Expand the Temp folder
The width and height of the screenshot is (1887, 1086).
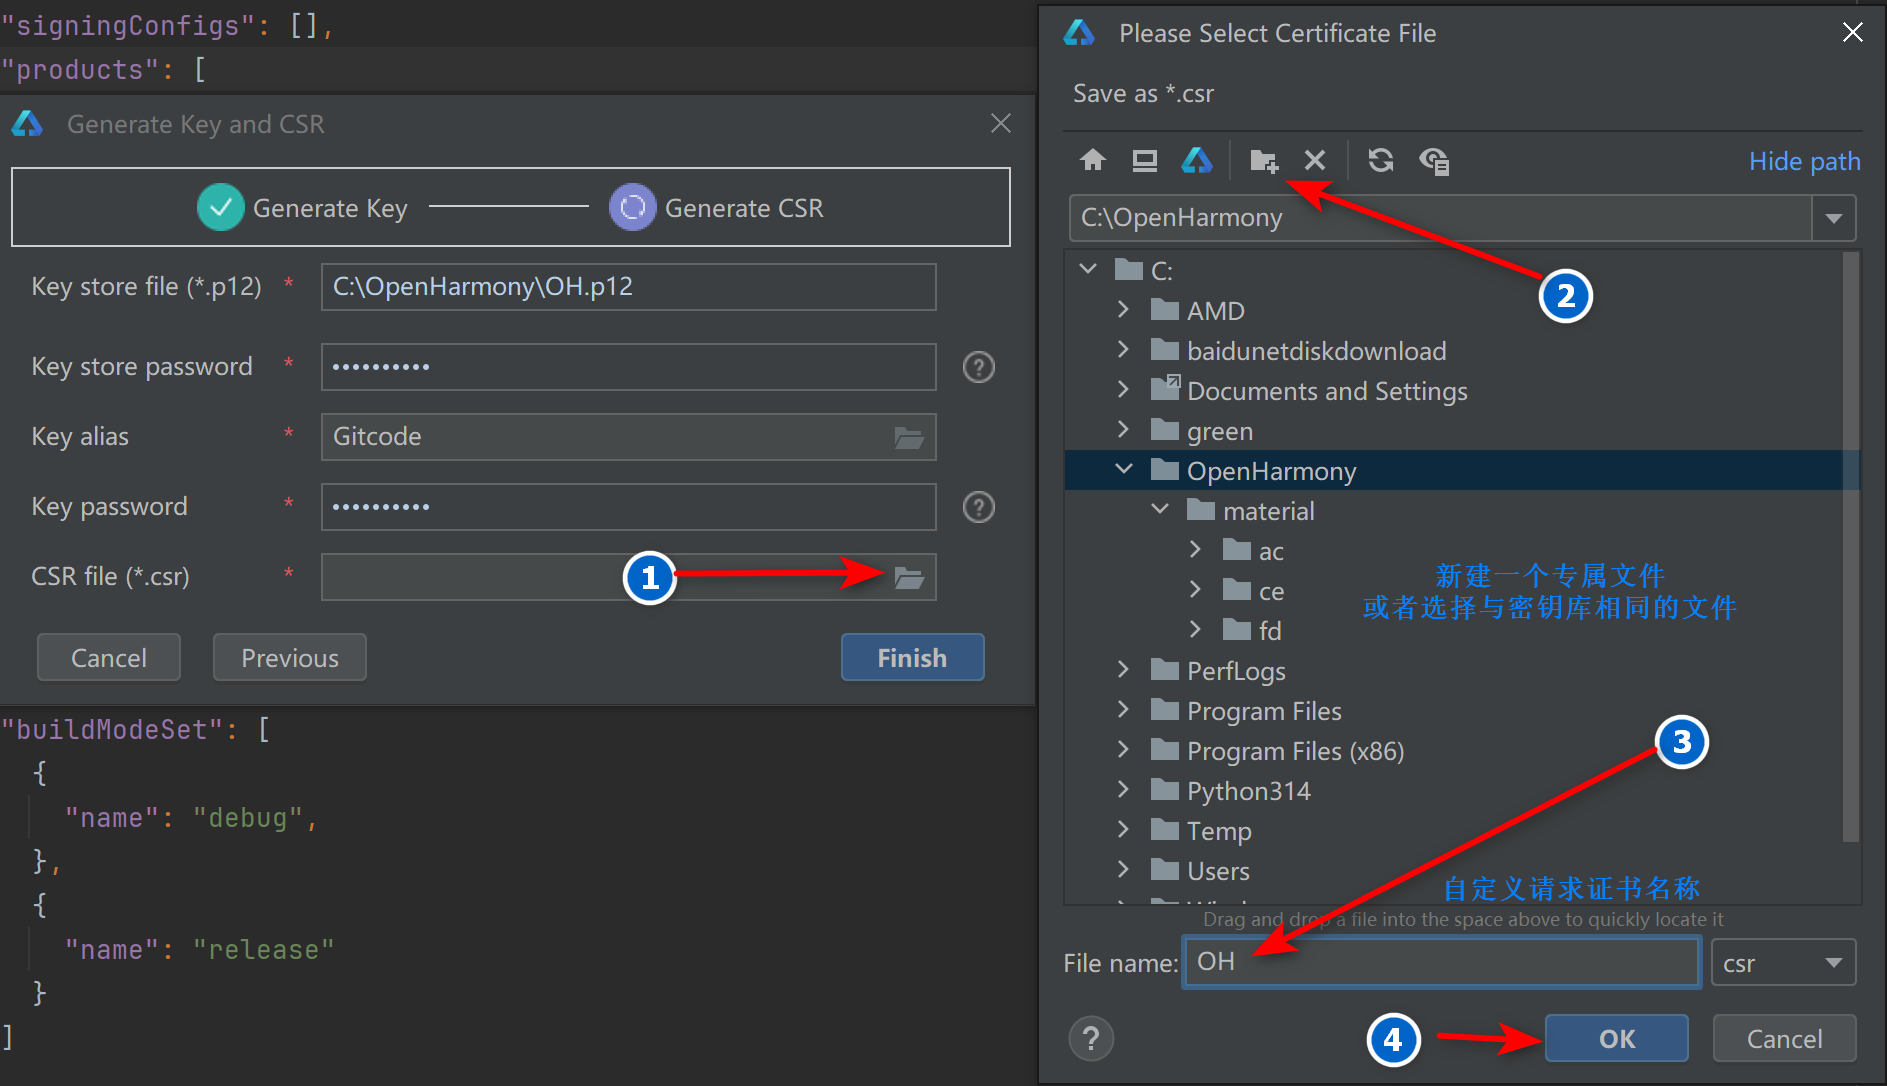[x=1123, y=830]
